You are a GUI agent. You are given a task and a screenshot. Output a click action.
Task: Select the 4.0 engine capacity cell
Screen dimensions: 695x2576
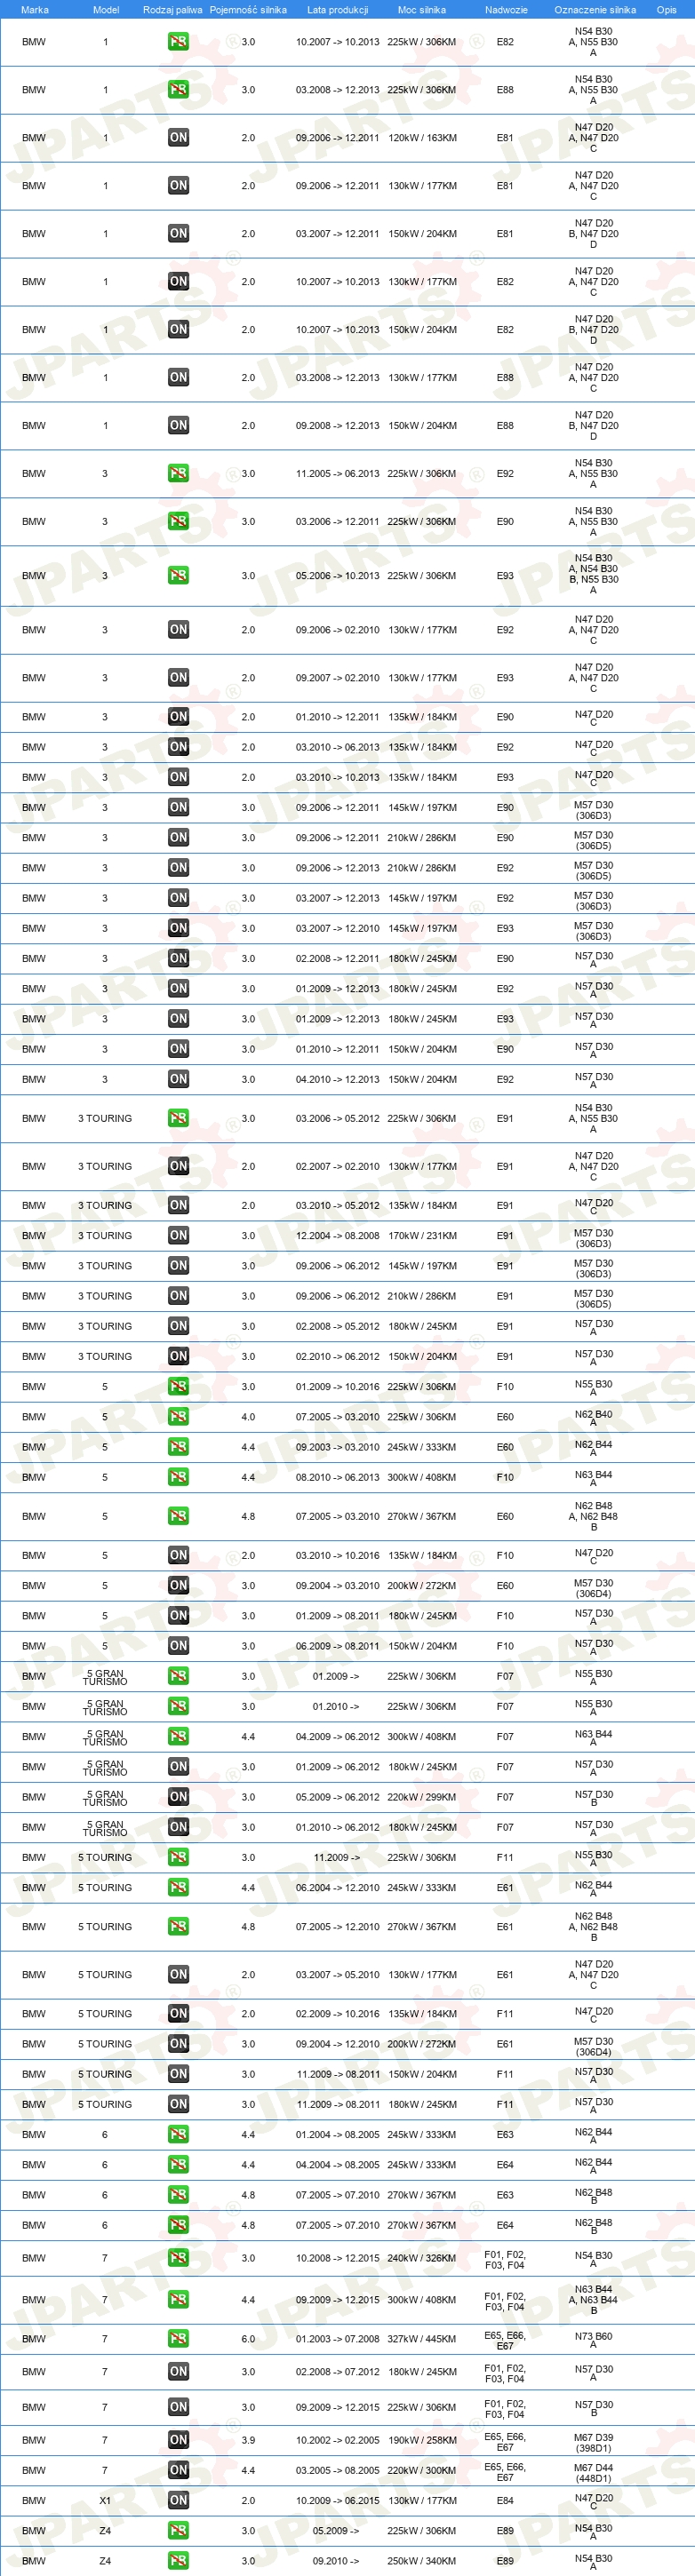click(248, 1417)
